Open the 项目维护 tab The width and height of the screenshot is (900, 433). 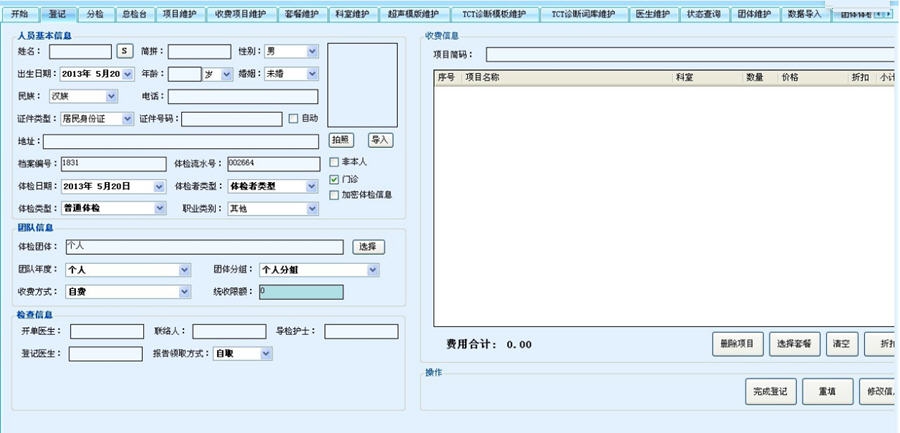[x=179, y=14]
